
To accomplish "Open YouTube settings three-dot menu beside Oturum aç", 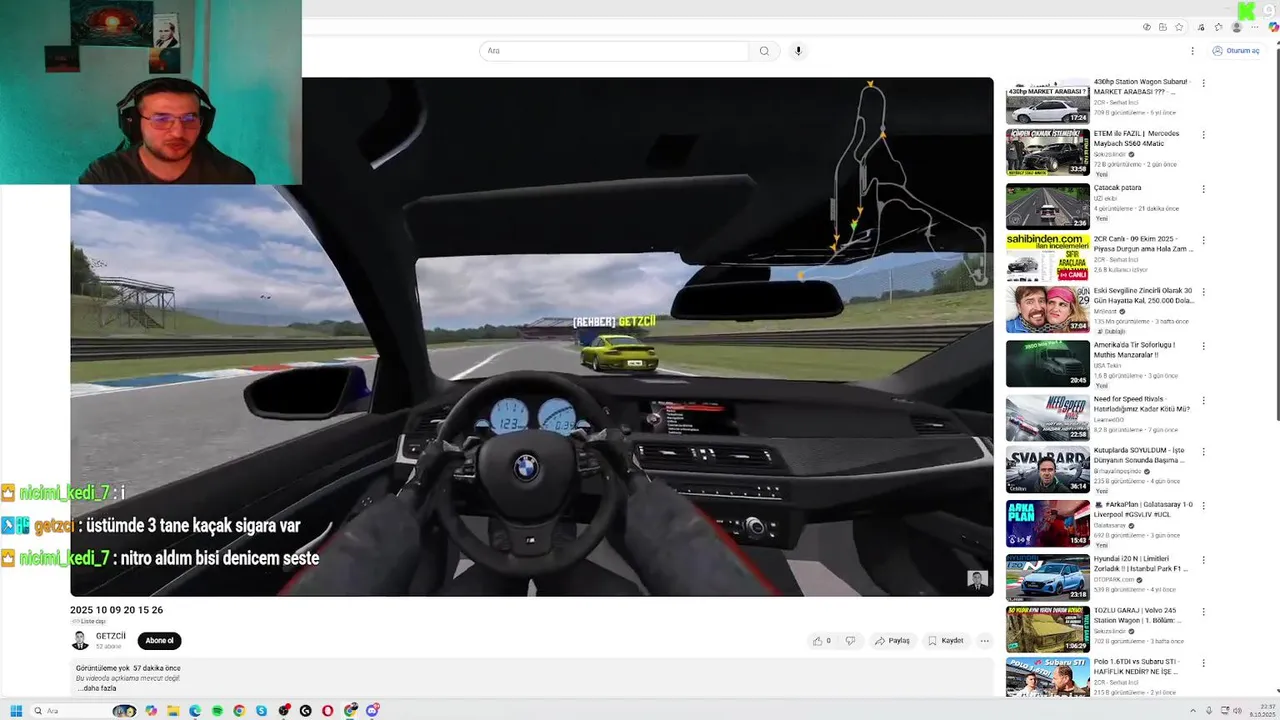I will pyautogui.click(x=1192, y=51).
